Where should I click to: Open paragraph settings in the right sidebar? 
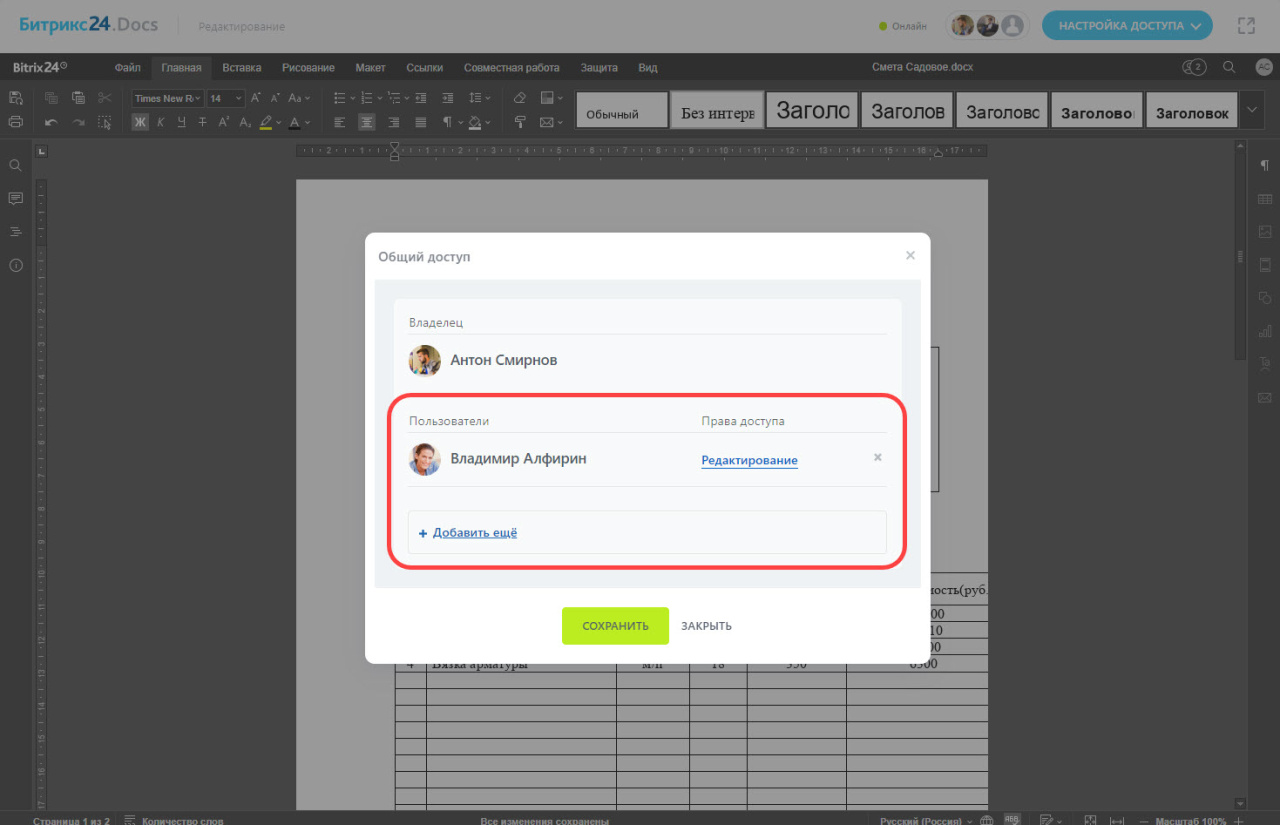[x=1264, y=165]
